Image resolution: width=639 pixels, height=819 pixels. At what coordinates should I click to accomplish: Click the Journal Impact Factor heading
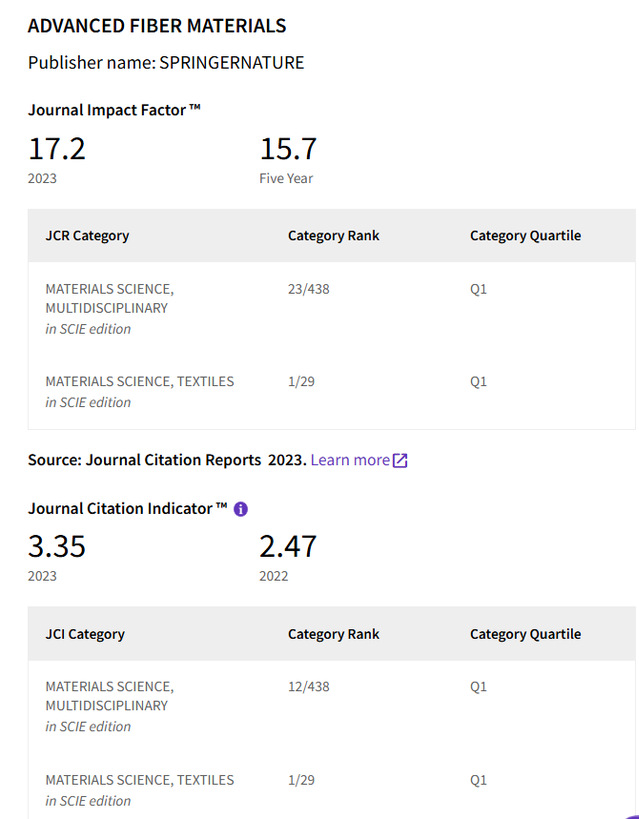pos(114,109)
